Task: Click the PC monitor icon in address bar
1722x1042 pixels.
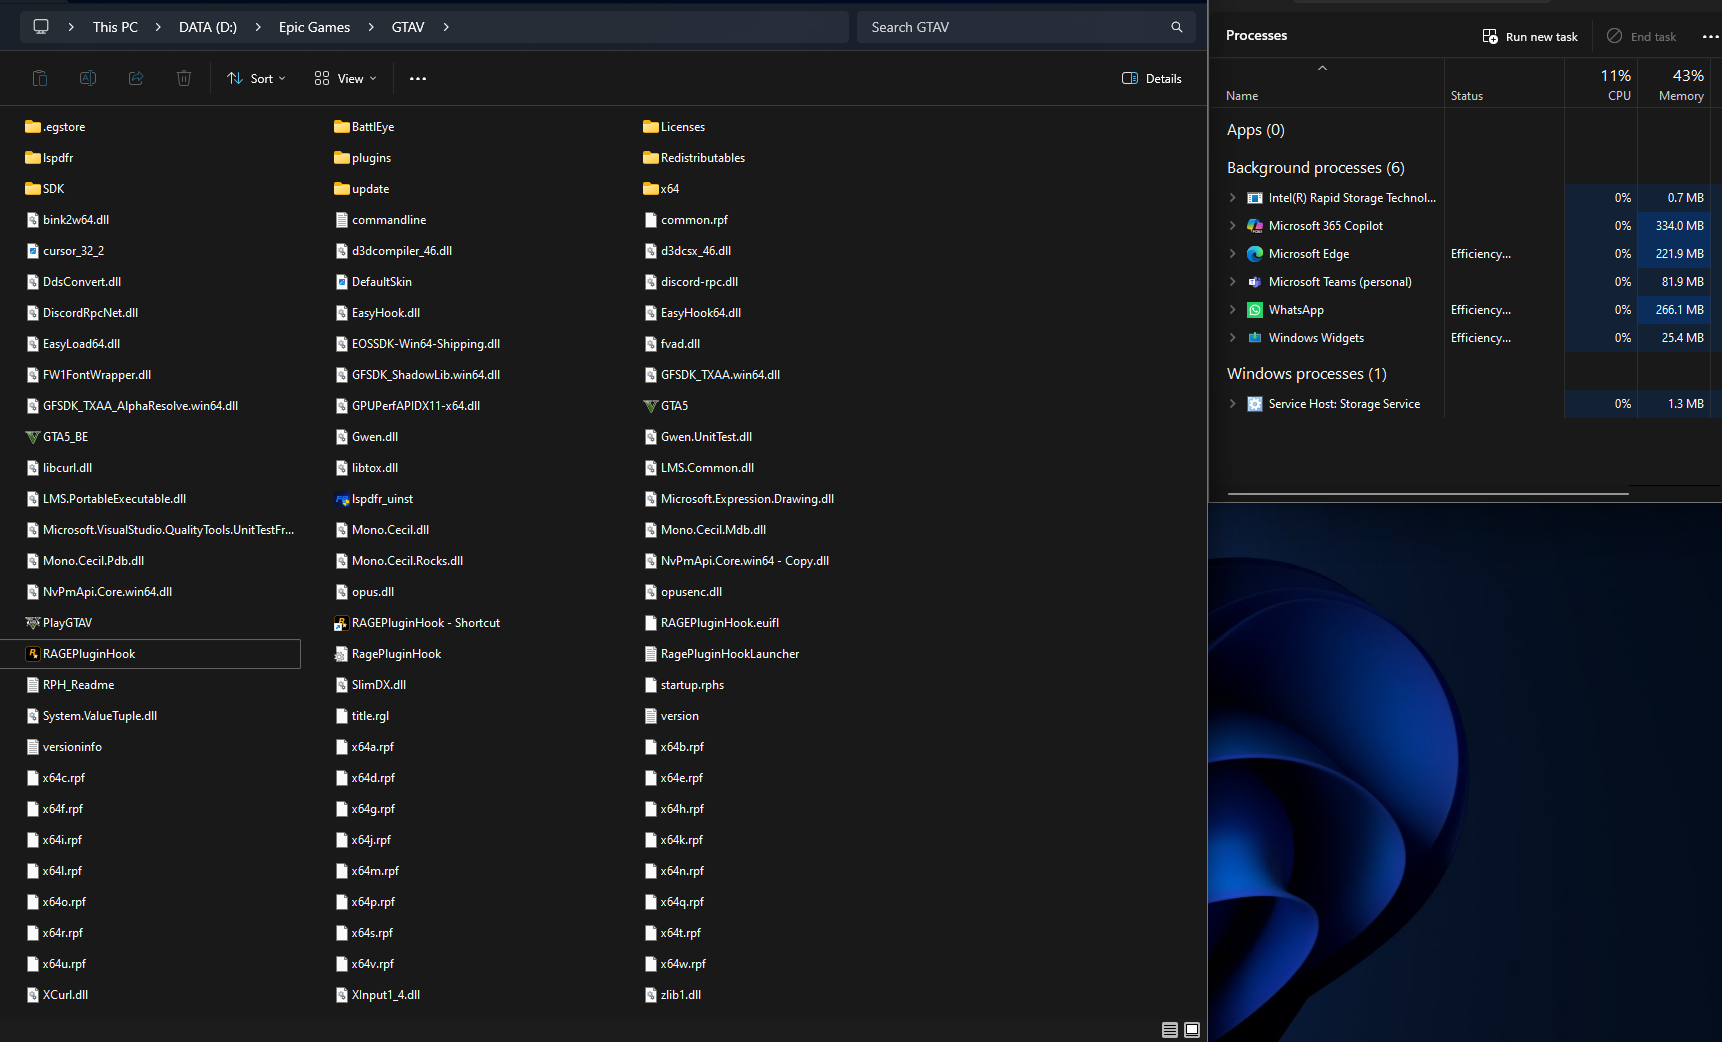Action: (x=41, y=27)
